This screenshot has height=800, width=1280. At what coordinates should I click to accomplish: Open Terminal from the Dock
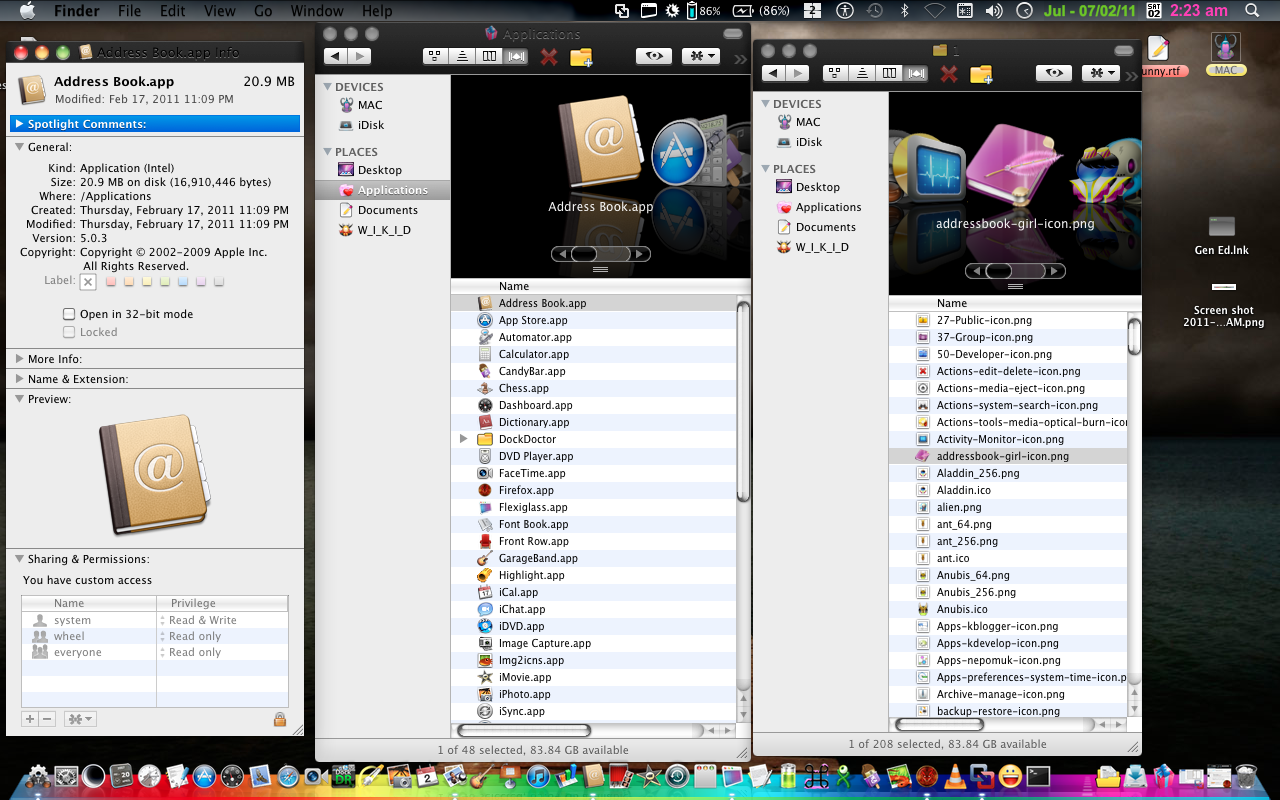pos(1039,775)
